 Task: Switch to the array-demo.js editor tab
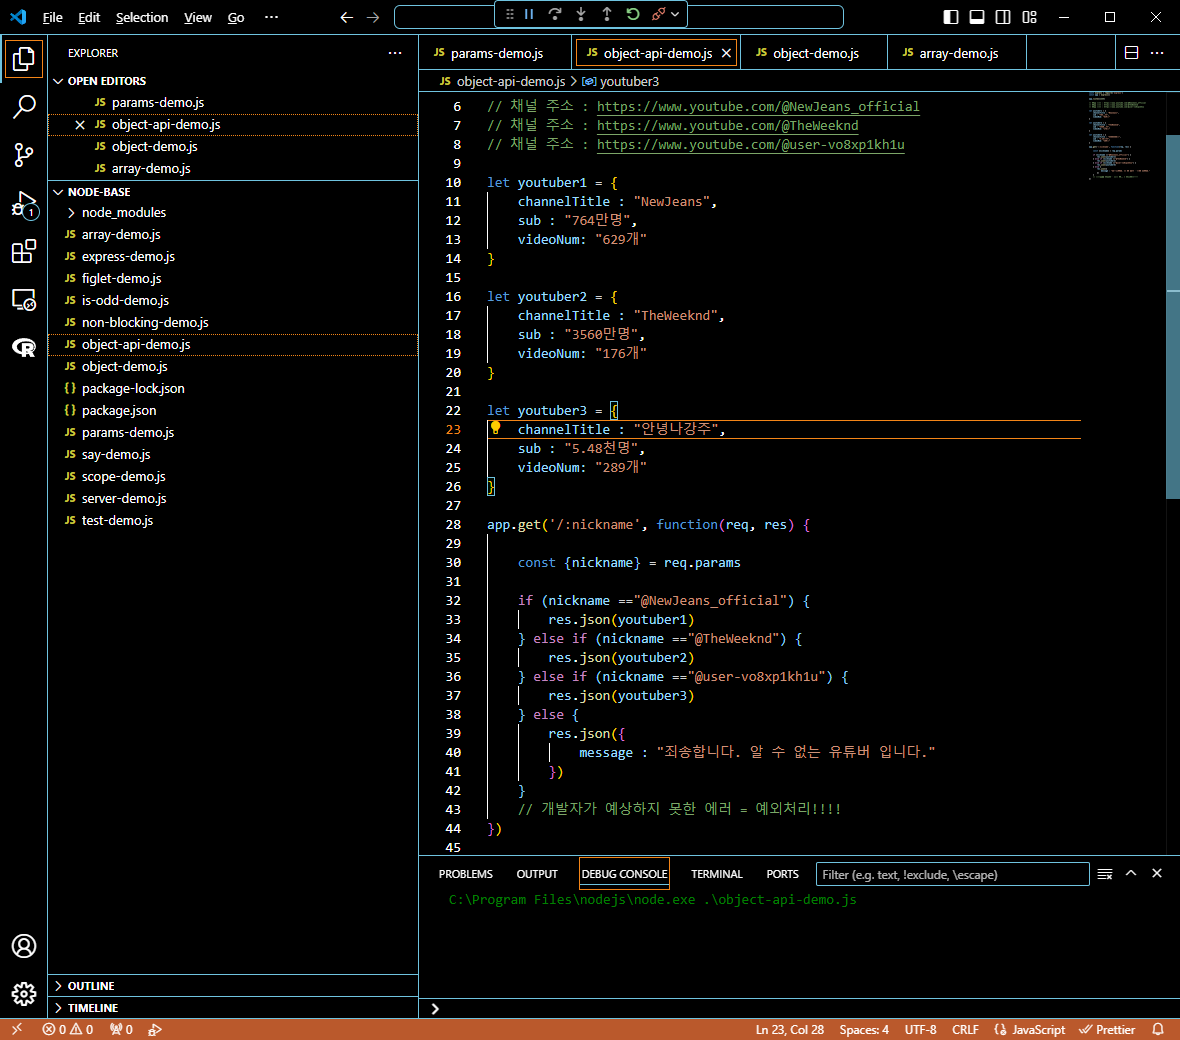click(957, 53)
